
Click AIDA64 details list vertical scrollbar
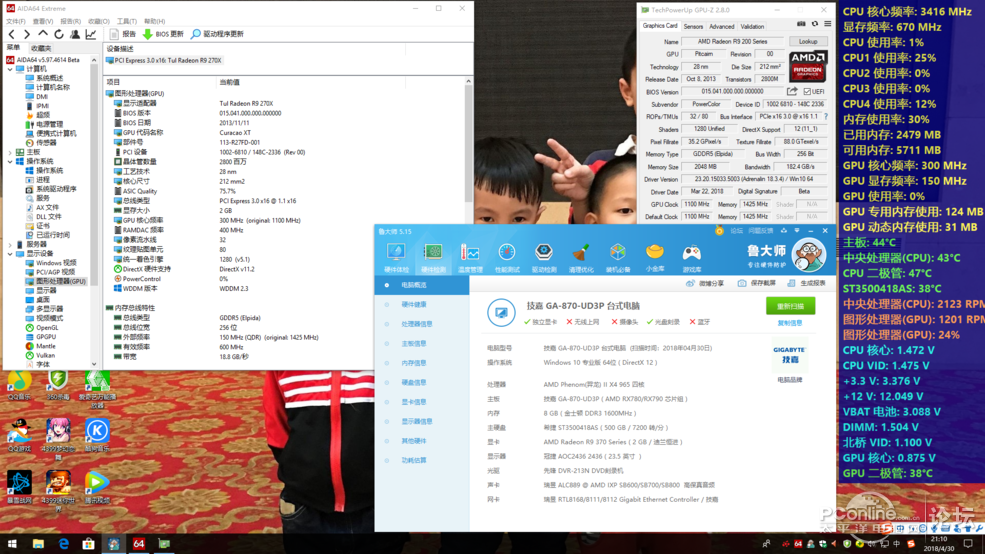pyautogui.click(x=469, y=143)
